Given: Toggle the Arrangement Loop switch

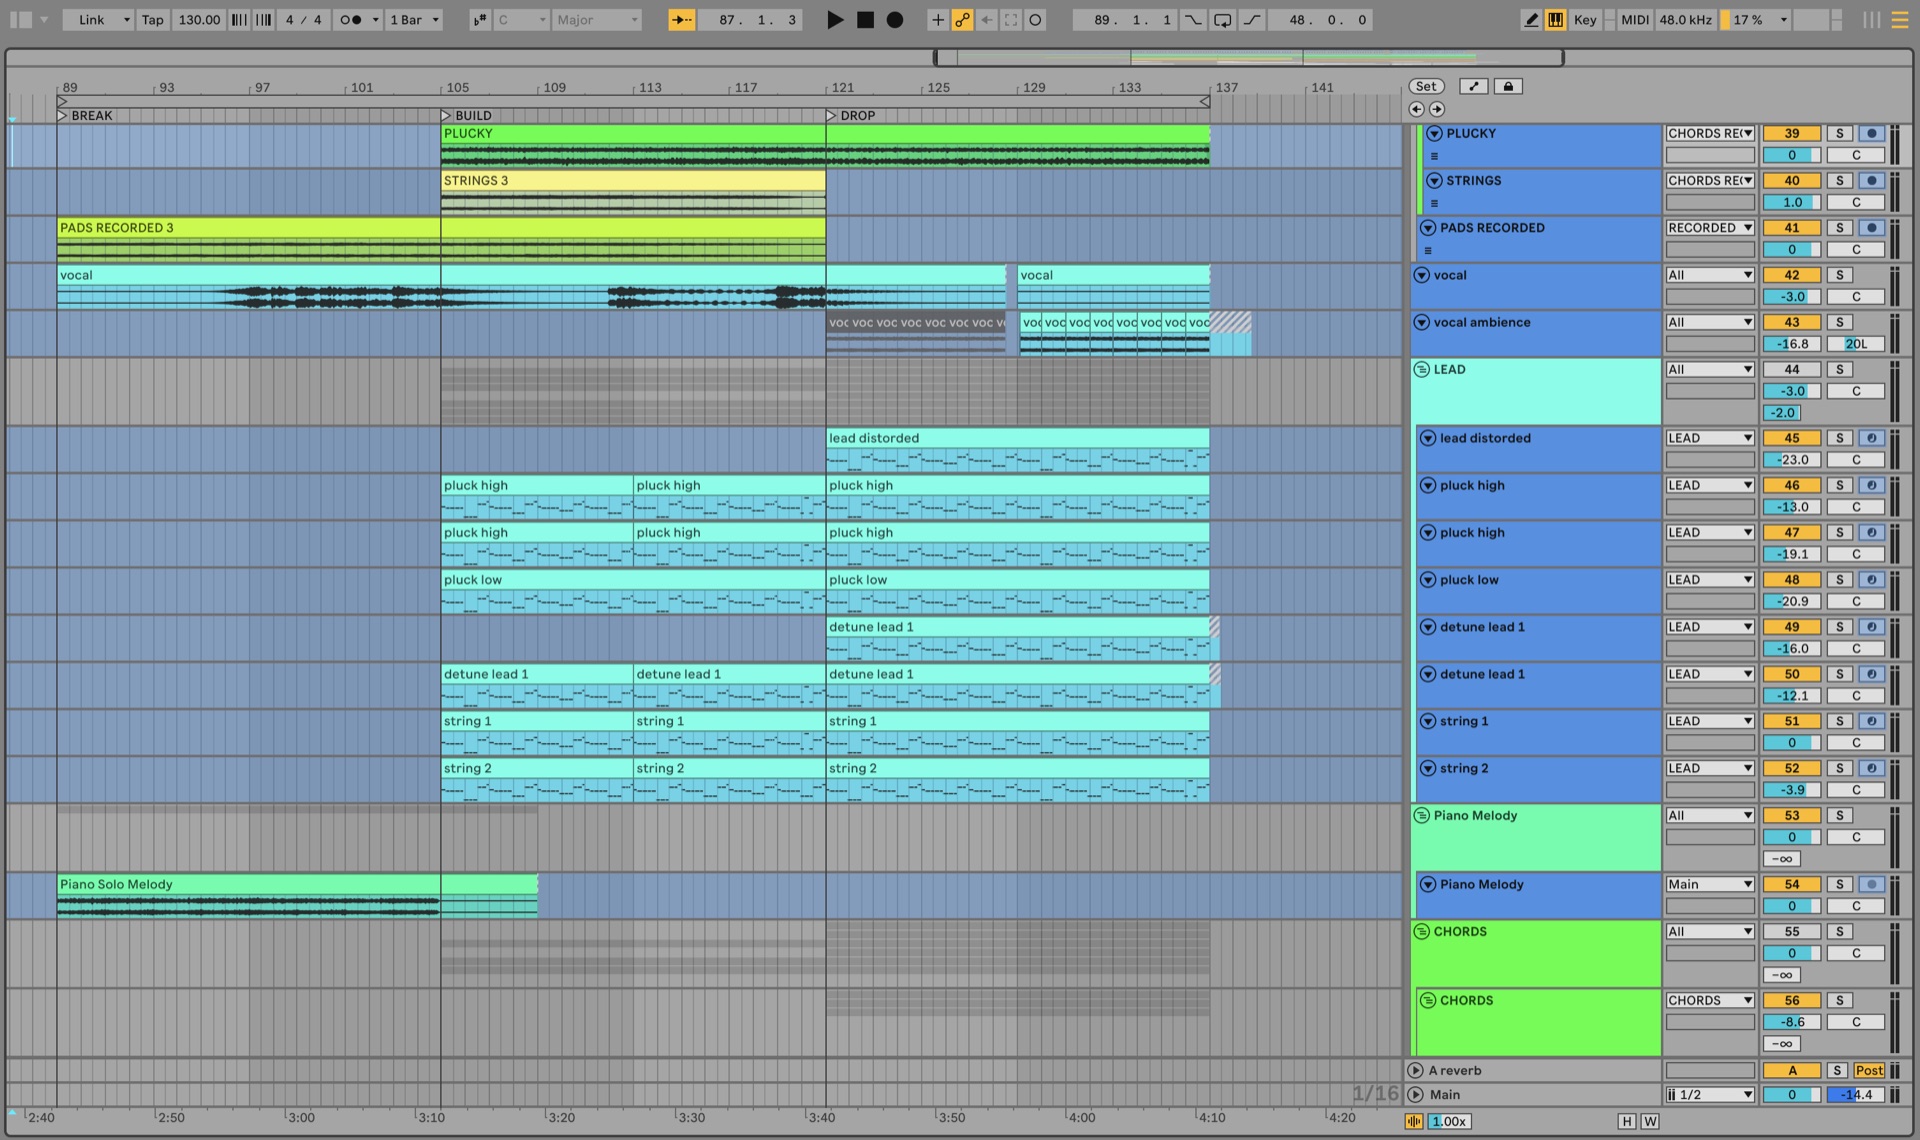Looking at the screenshot, I should tap(1222, 19).
